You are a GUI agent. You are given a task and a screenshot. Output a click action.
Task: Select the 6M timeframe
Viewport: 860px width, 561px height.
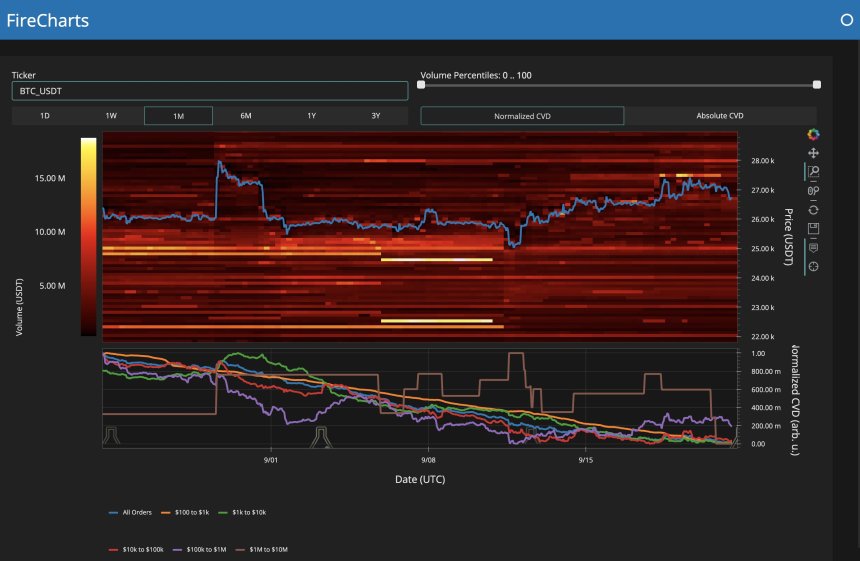pos(245,116)
